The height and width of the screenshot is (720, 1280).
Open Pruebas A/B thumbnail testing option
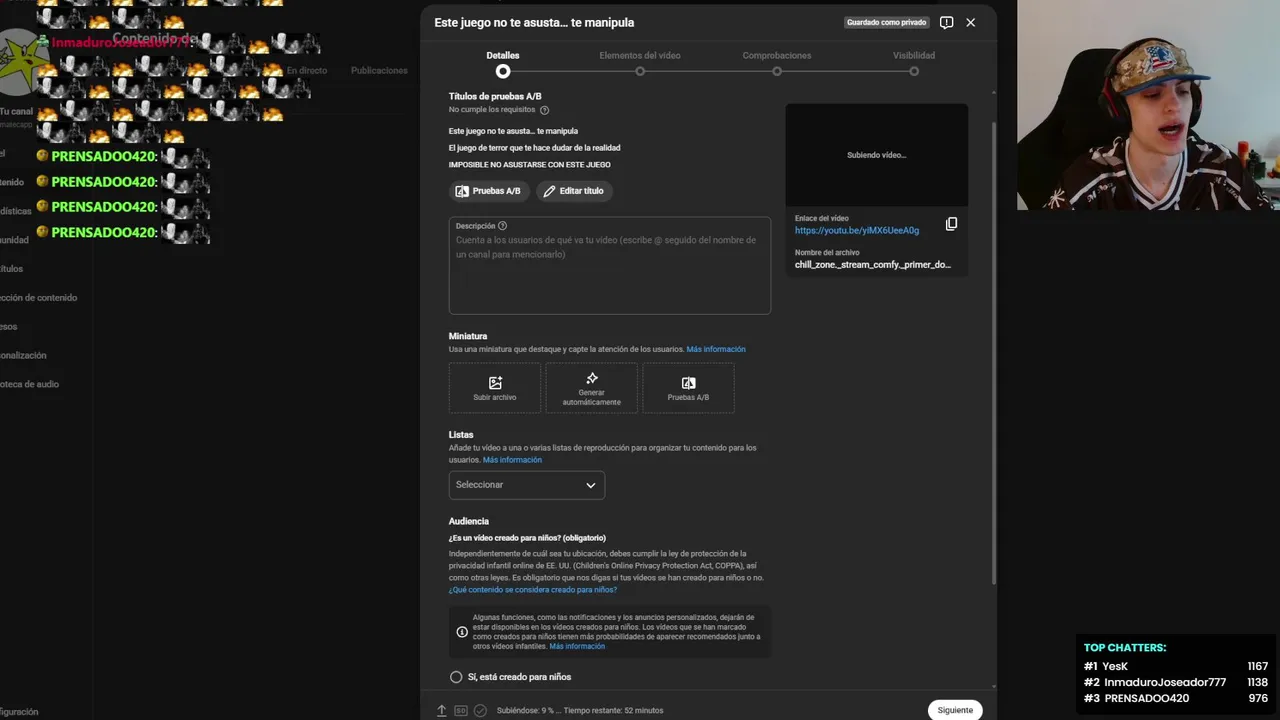click(x=688, y=388)
